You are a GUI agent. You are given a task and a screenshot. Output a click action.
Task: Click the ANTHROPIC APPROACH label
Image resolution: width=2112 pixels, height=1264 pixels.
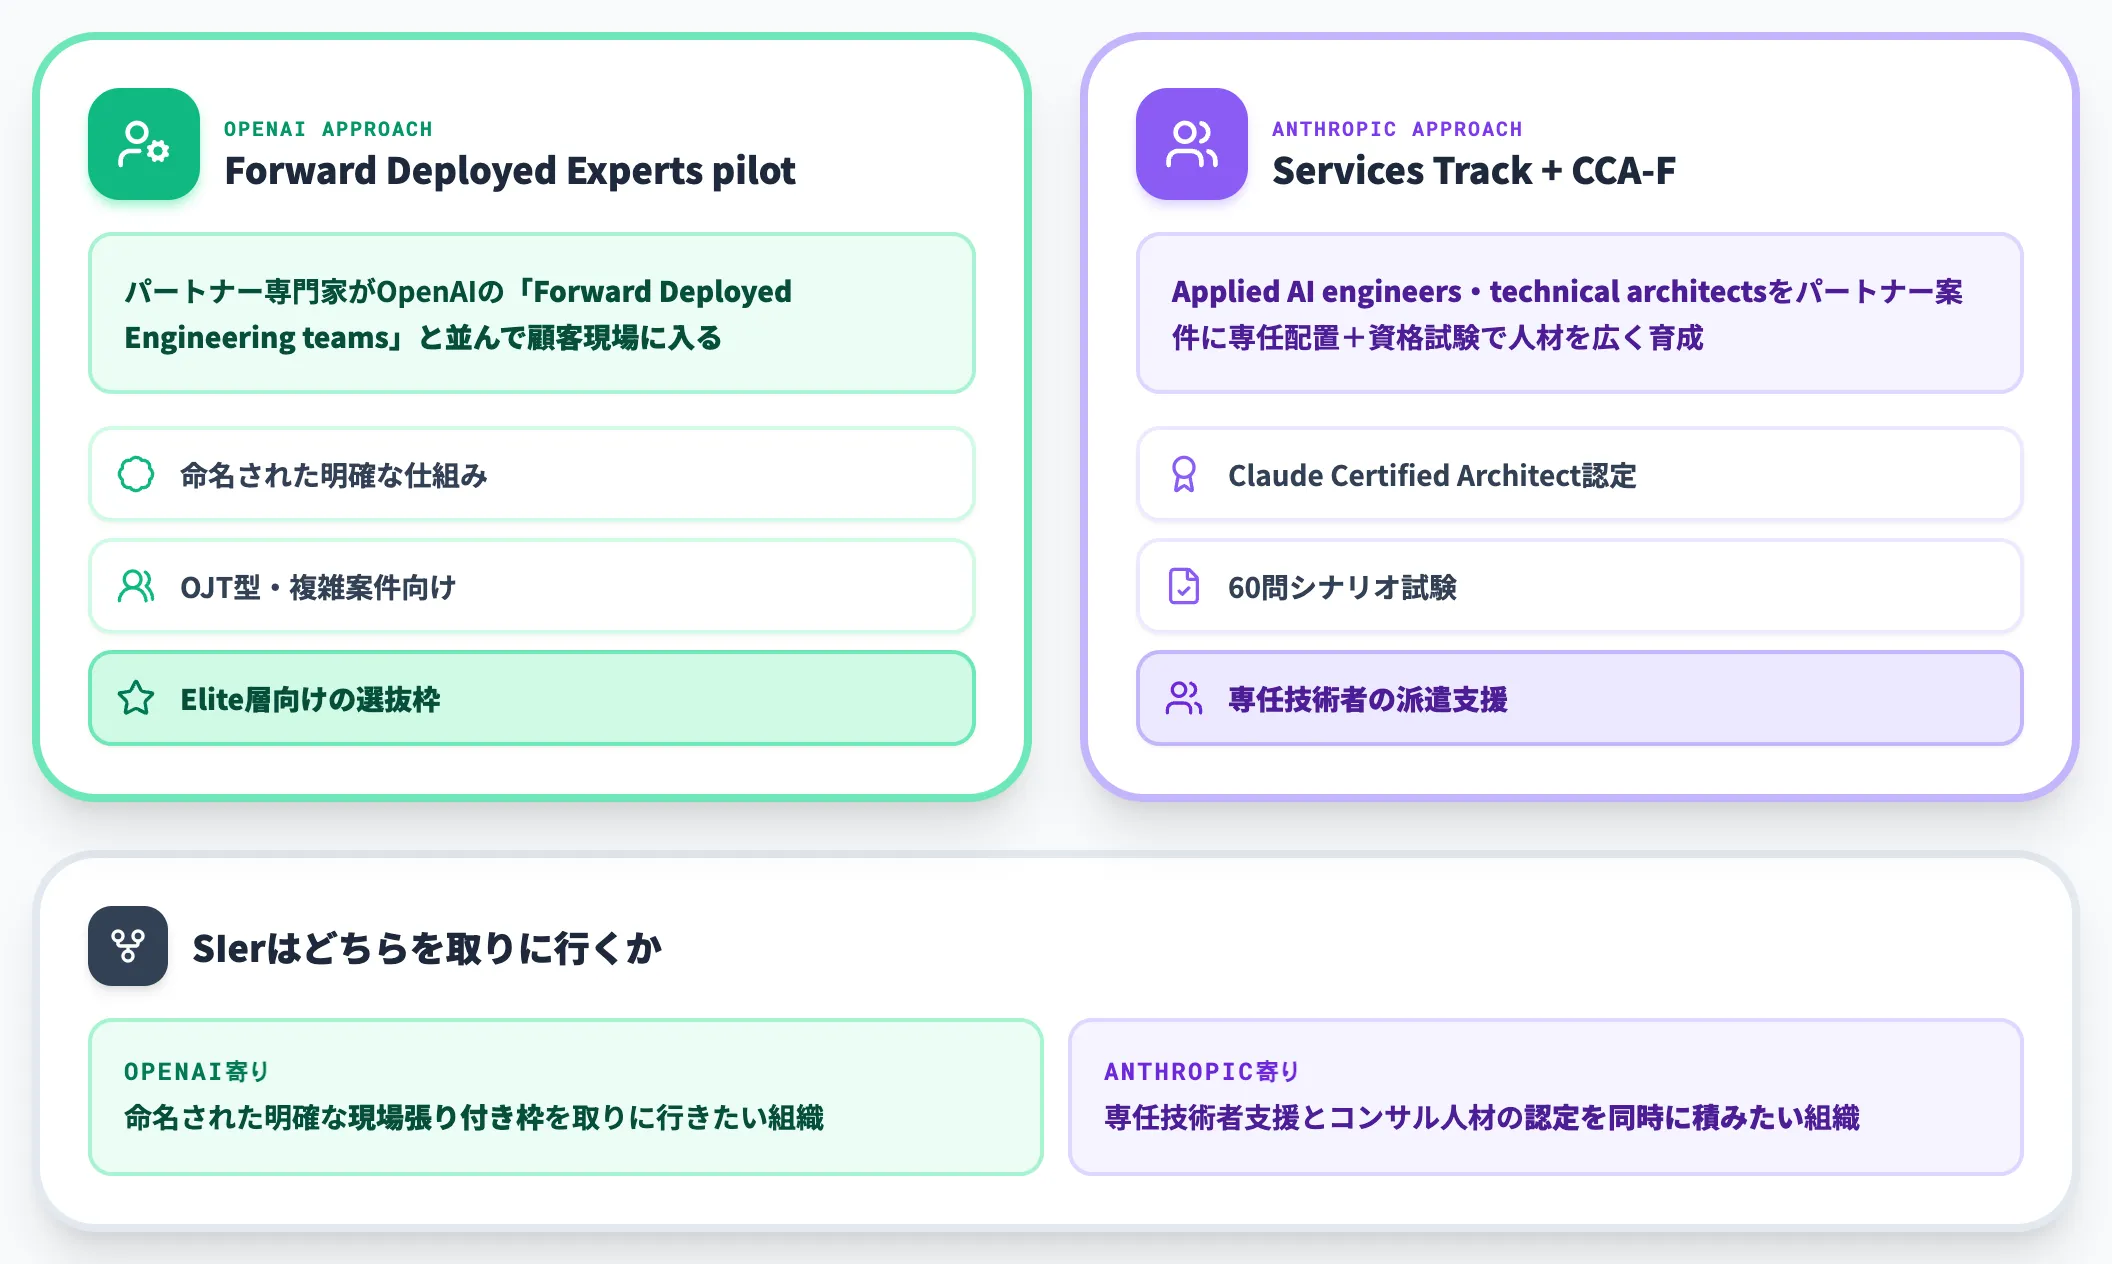(x=1398, y=129)
